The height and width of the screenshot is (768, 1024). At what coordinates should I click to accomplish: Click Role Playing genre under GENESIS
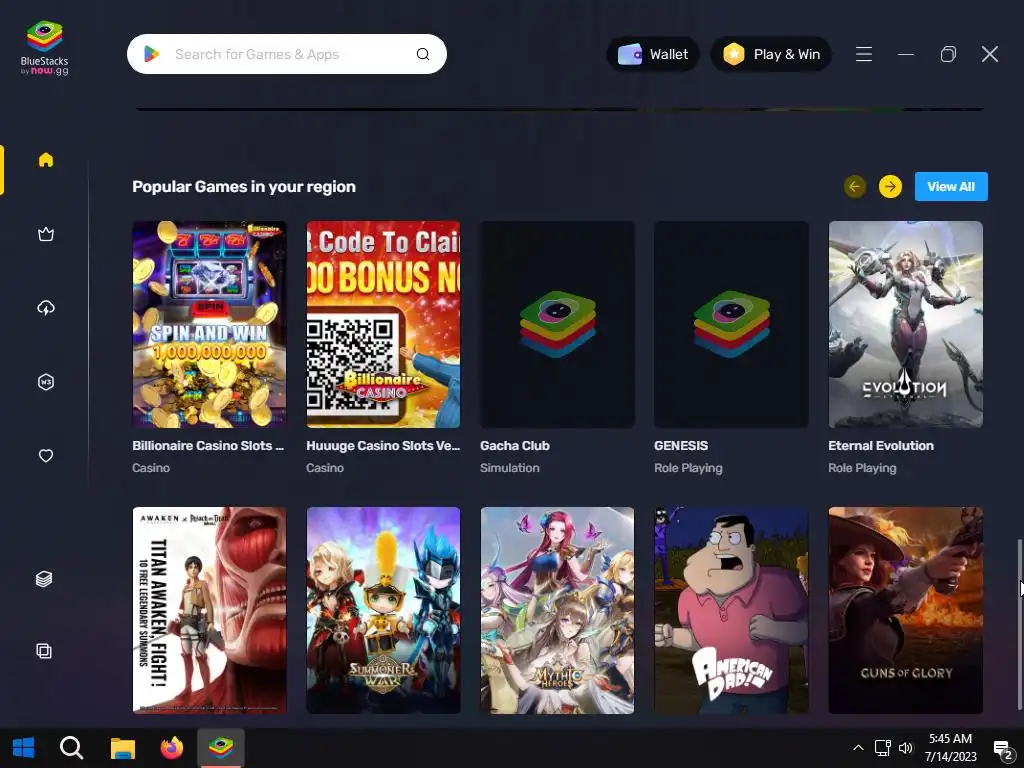click(688, 468)
